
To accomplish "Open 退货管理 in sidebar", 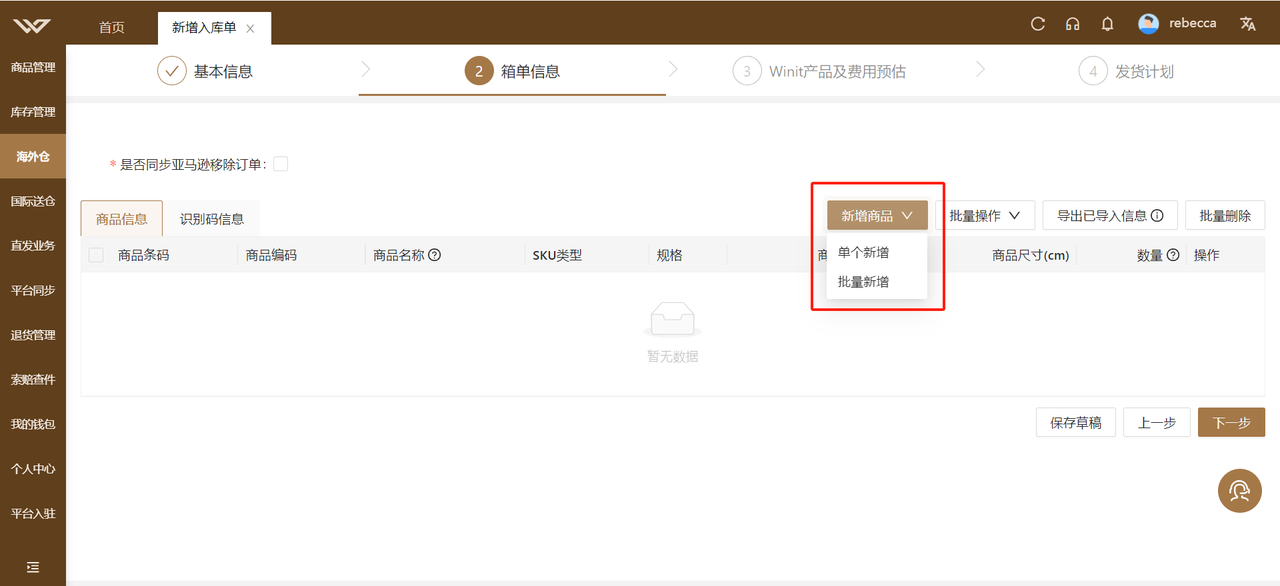I will (x=33, y=335).
